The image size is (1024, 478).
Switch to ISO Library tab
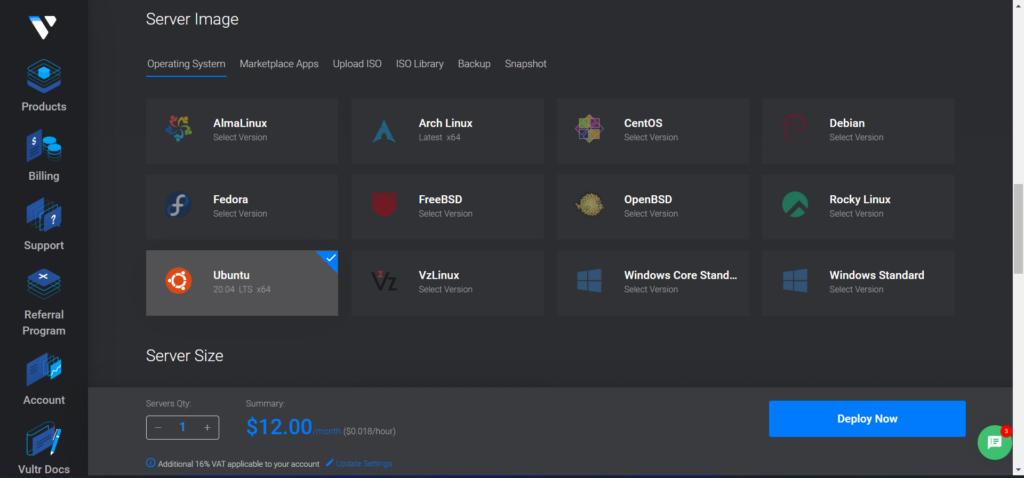[x=420, y=64]
